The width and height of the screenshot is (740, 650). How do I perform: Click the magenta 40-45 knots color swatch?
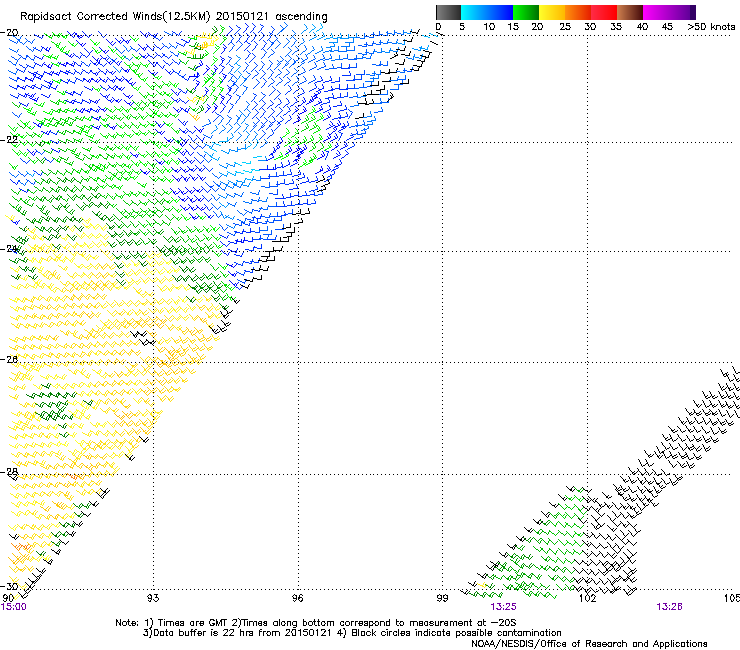(656, 12)
